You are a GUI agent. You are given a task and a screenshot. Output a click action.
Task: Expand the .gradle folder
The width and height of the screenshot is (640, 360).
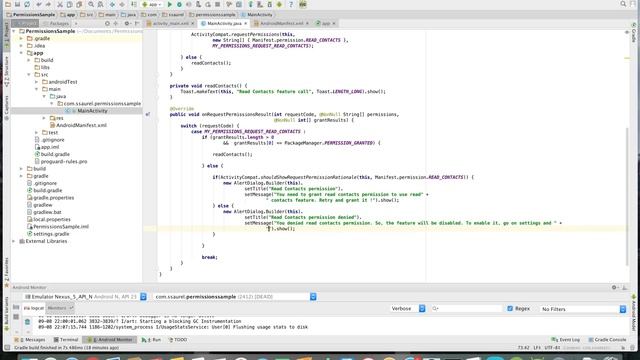21,38
